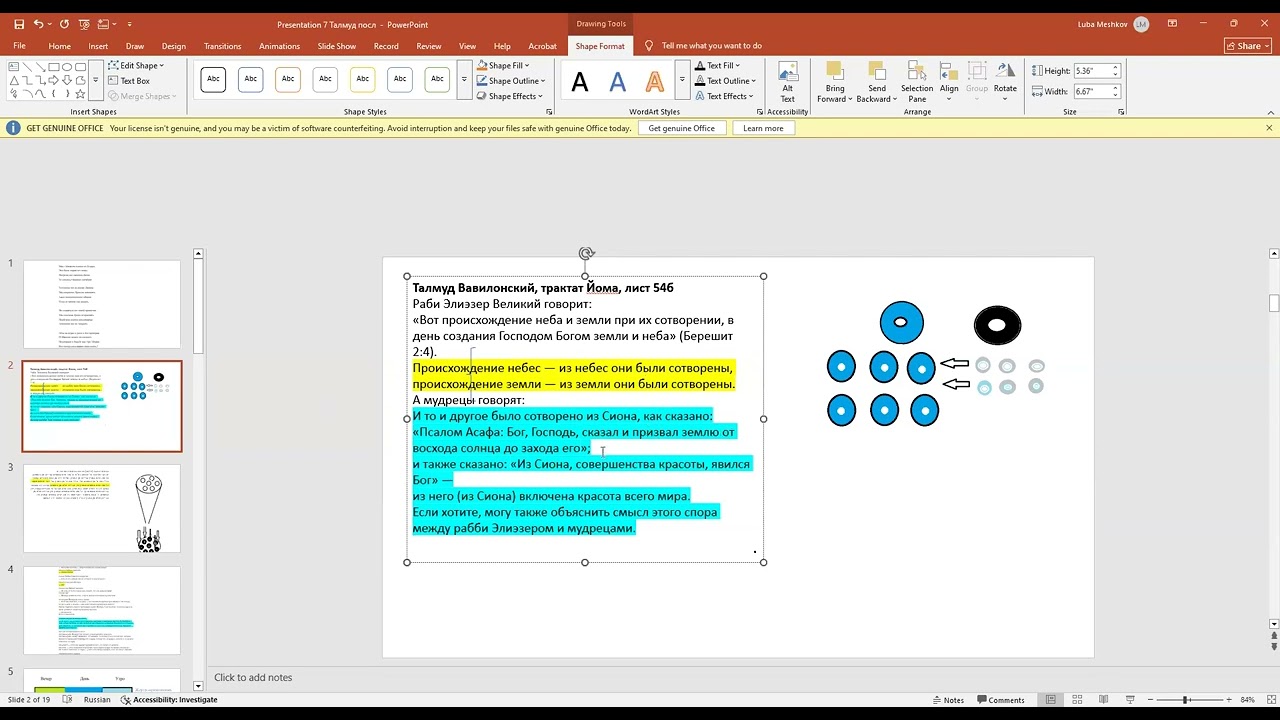1280x720 pixels.
Task: Switch to Slide Sorter view icon
Action: pos(1078,700)
